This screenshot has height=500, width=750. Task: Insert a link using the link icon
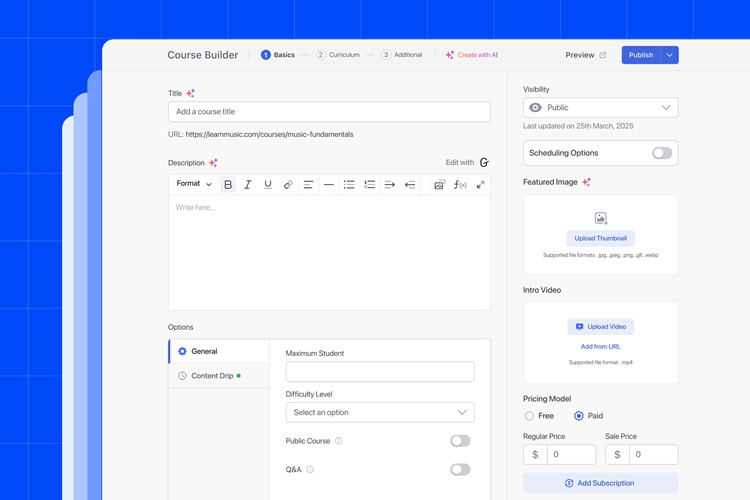click(x=288, y=185)
